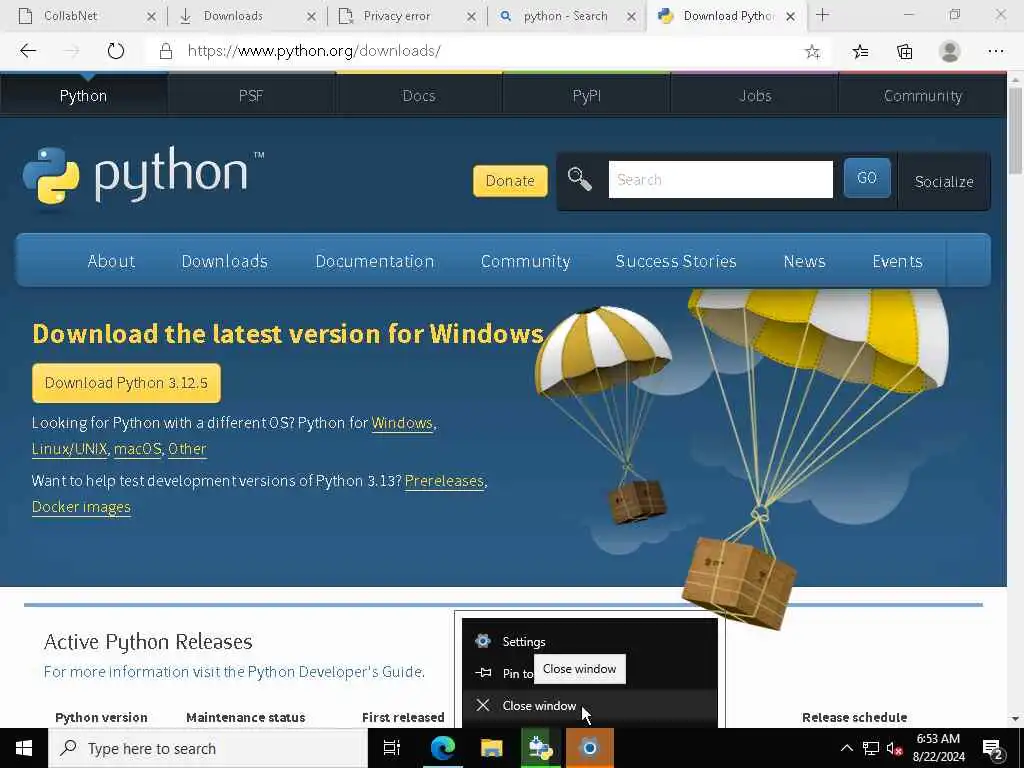Open the Events main menu

897,261
